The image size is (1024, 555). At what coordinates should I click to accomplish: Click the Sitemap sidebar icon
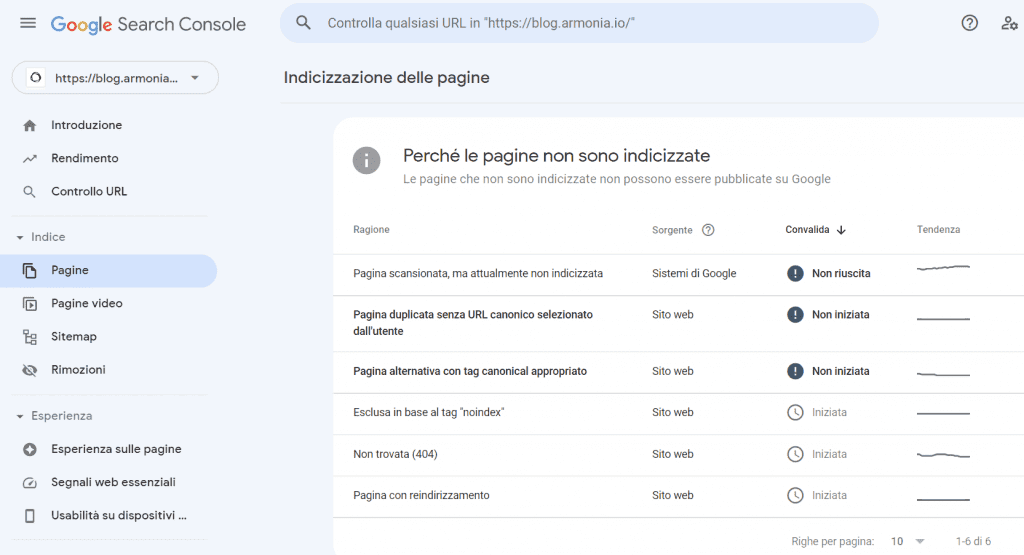pos(30,337)
